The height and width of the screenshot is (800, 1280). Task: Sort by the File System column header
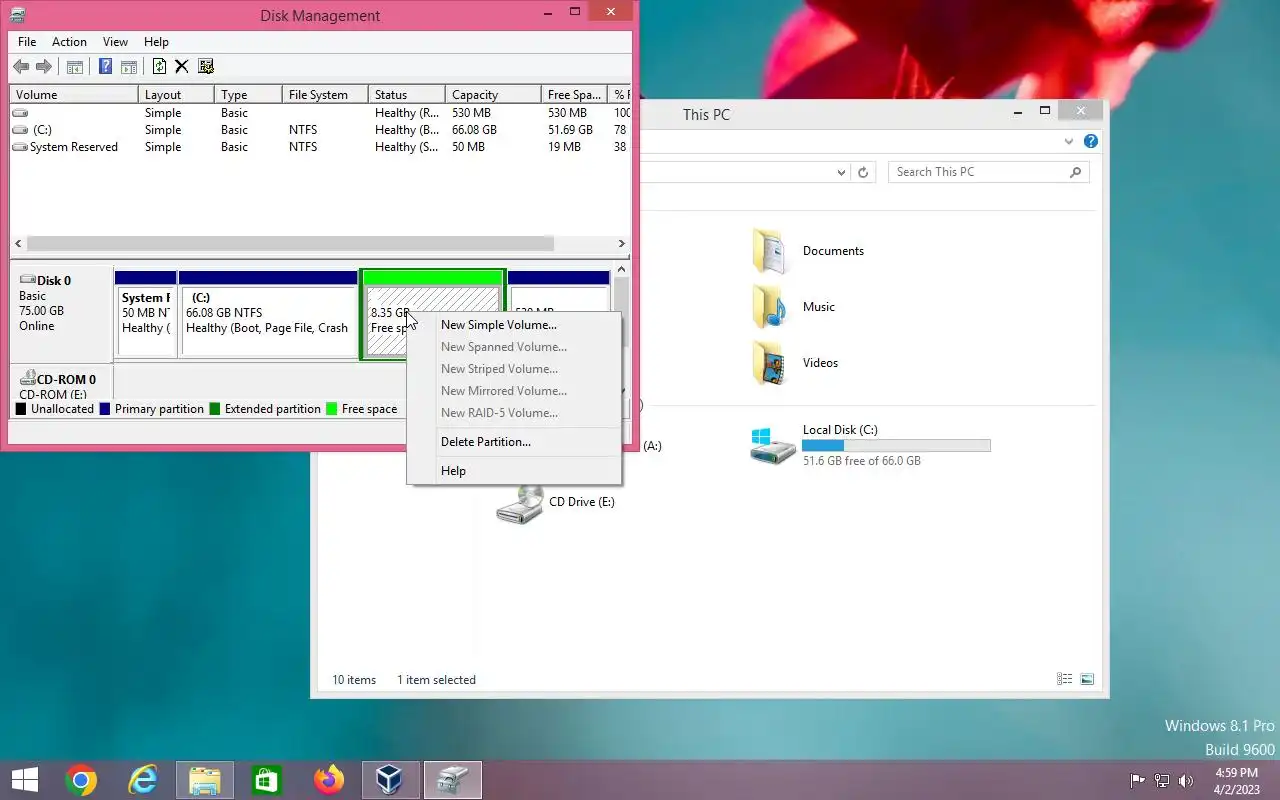325,95
